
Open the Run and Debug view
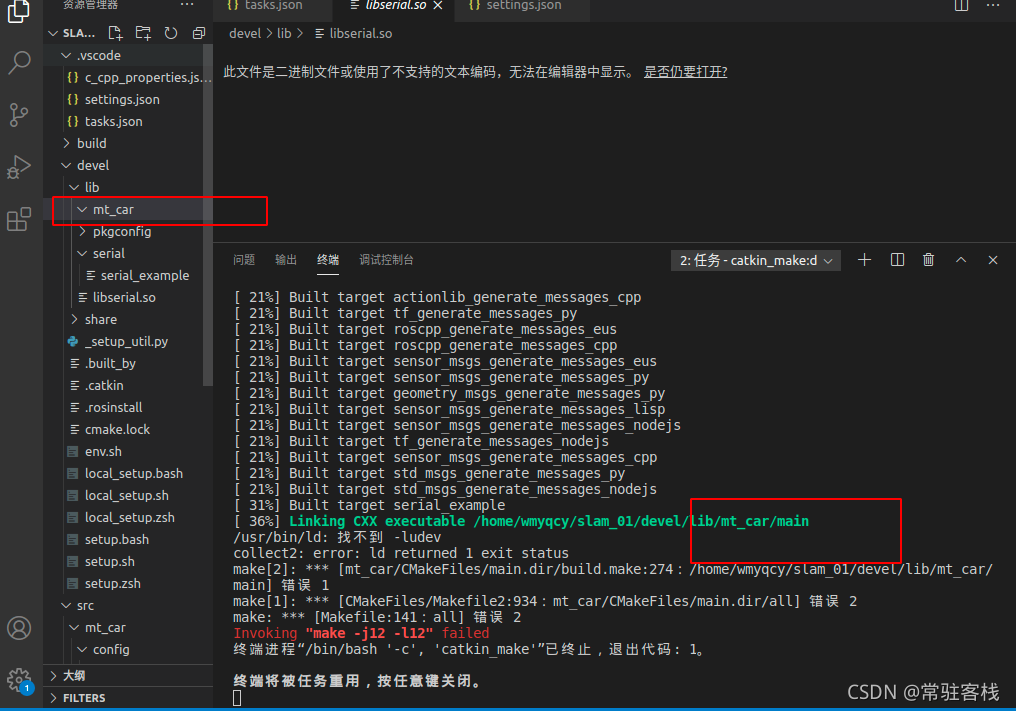click(19, 167)
